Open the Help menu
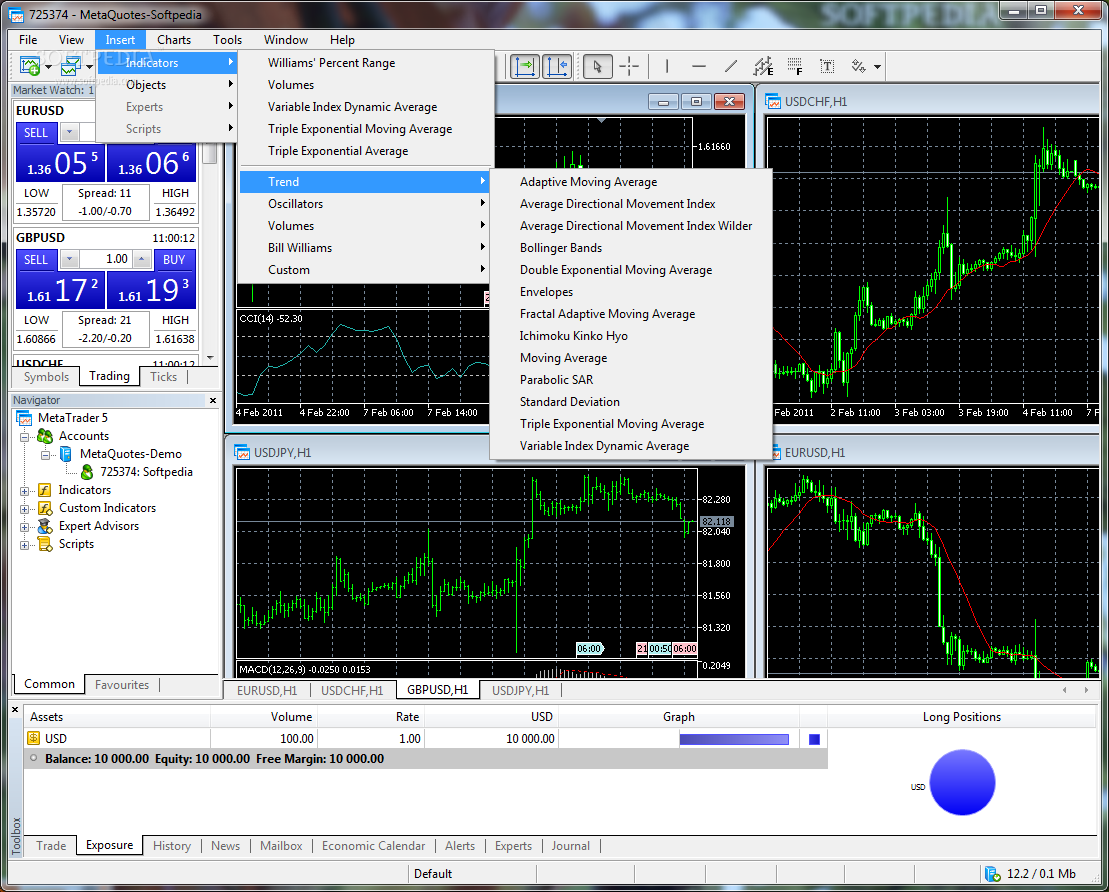The width and height of the screenshot is (1109, 892). tap(342, 40)
